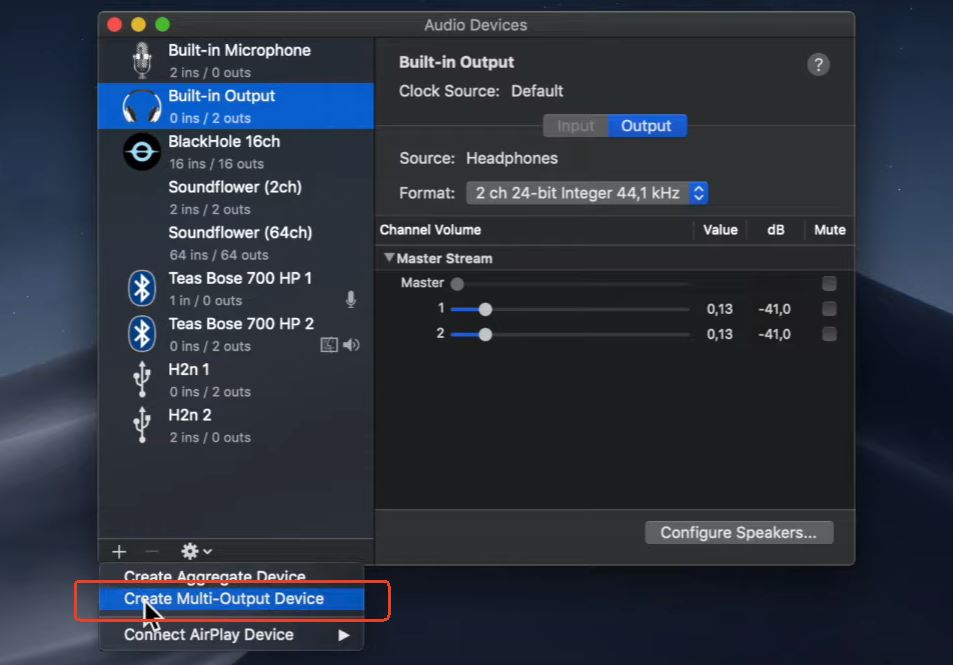This screenshot has width=953, height=665.
Task: Click the Master volume slider knob
Action: 457,283
